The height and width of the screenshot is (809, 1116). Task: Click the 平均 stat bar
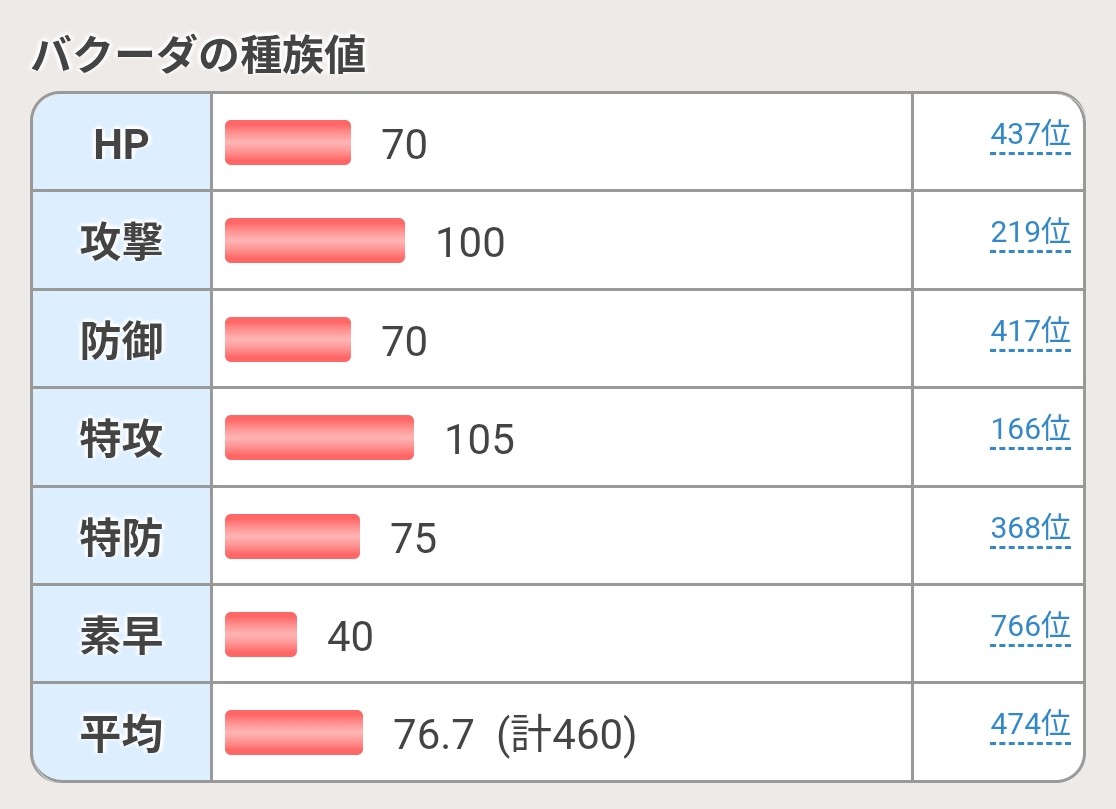point(294,733)
